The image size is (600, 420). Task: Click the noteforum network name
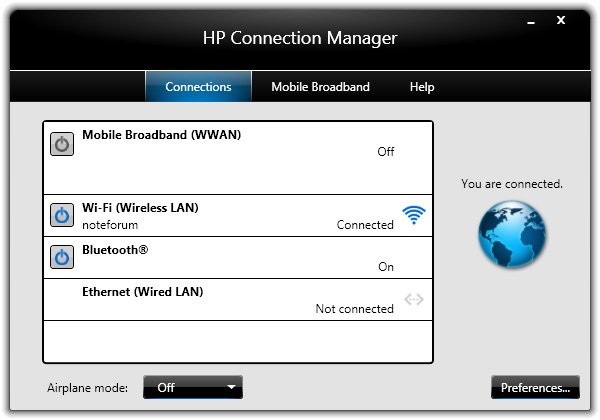[x=110, y=225]
